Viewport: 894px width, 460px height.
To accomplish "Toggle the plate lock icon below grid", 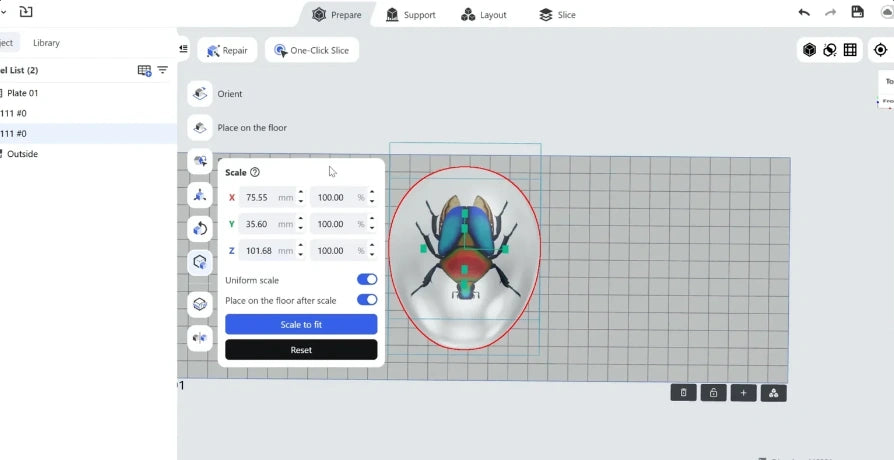I will point(713,393).
